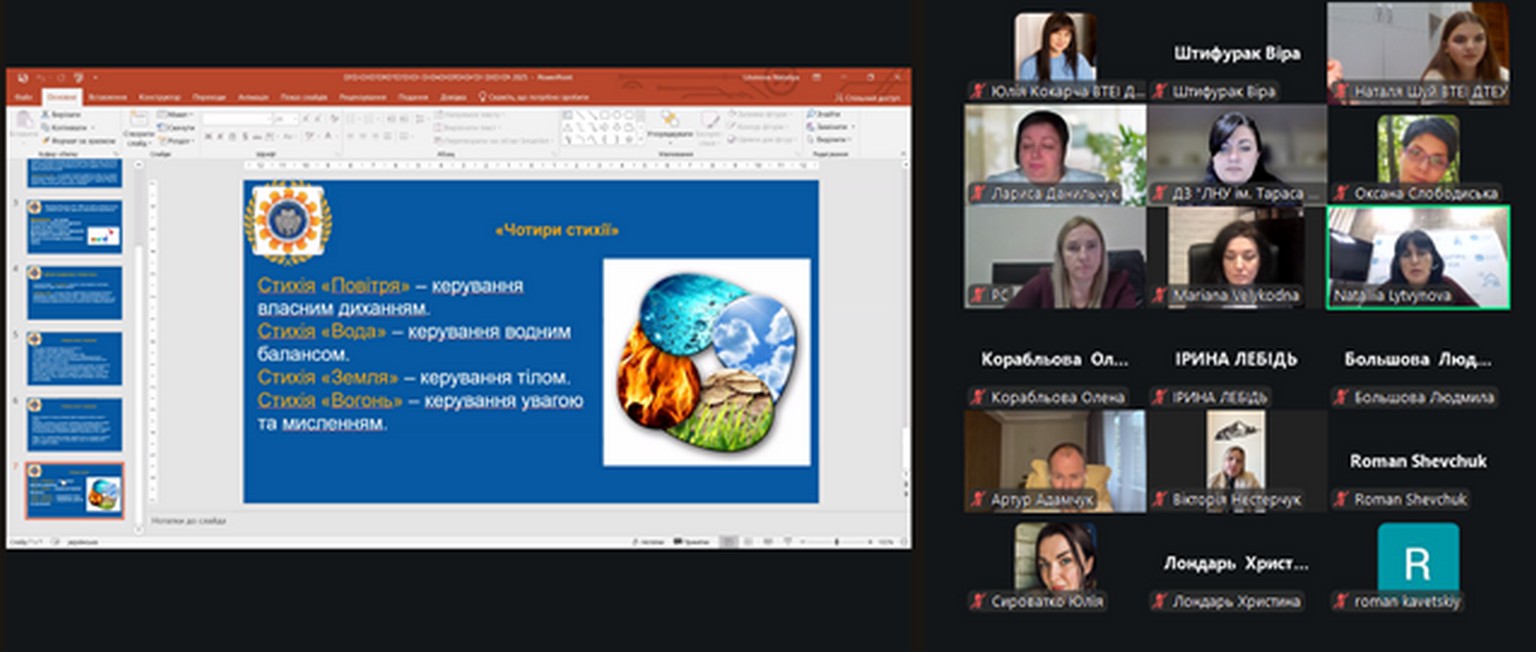1536x652 pixels.
Task: Expand the shapes gallery more arrow
Action: point(641,139)
